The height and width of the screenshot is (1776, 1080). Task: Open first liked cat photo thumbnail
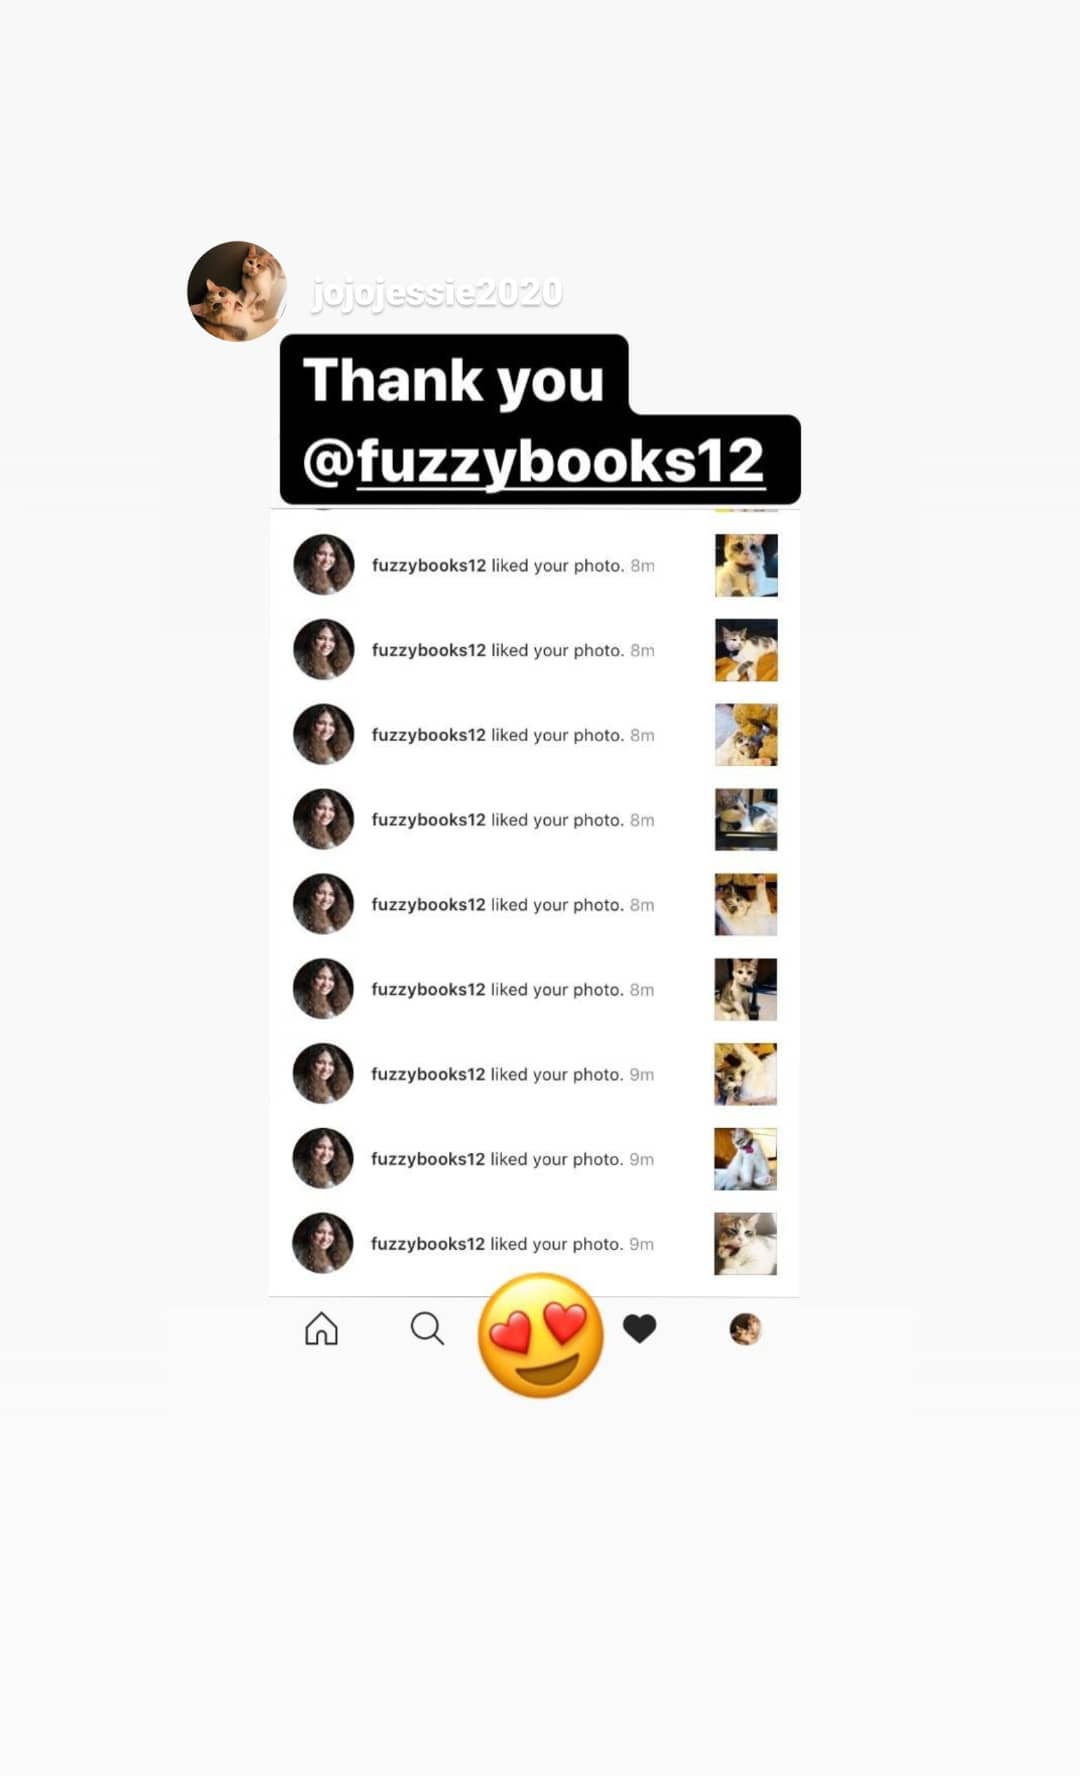[746, 565]
